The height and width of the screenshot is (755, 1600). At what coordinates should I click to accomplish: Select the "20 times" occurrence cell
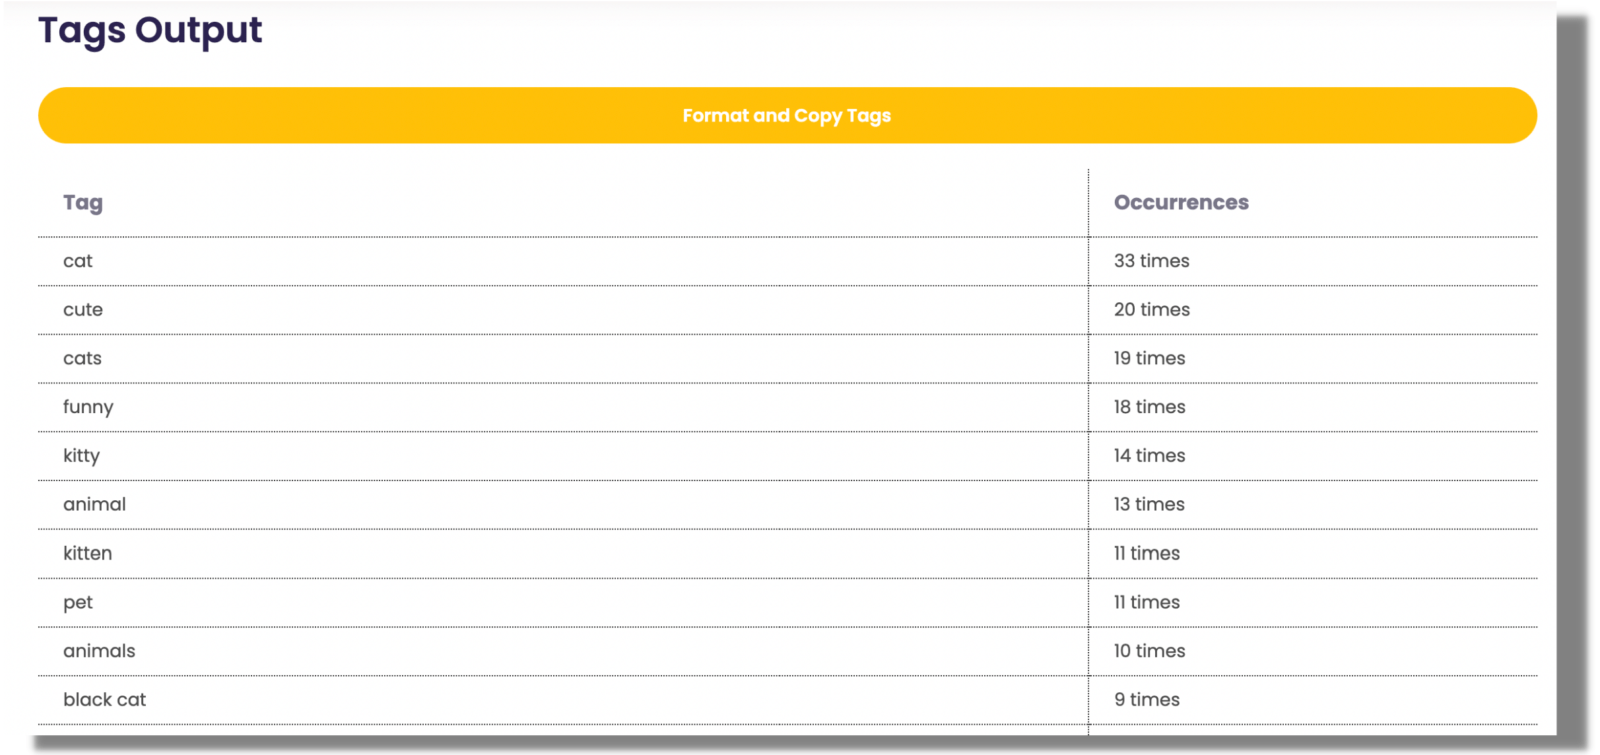tap(1151, 310)
